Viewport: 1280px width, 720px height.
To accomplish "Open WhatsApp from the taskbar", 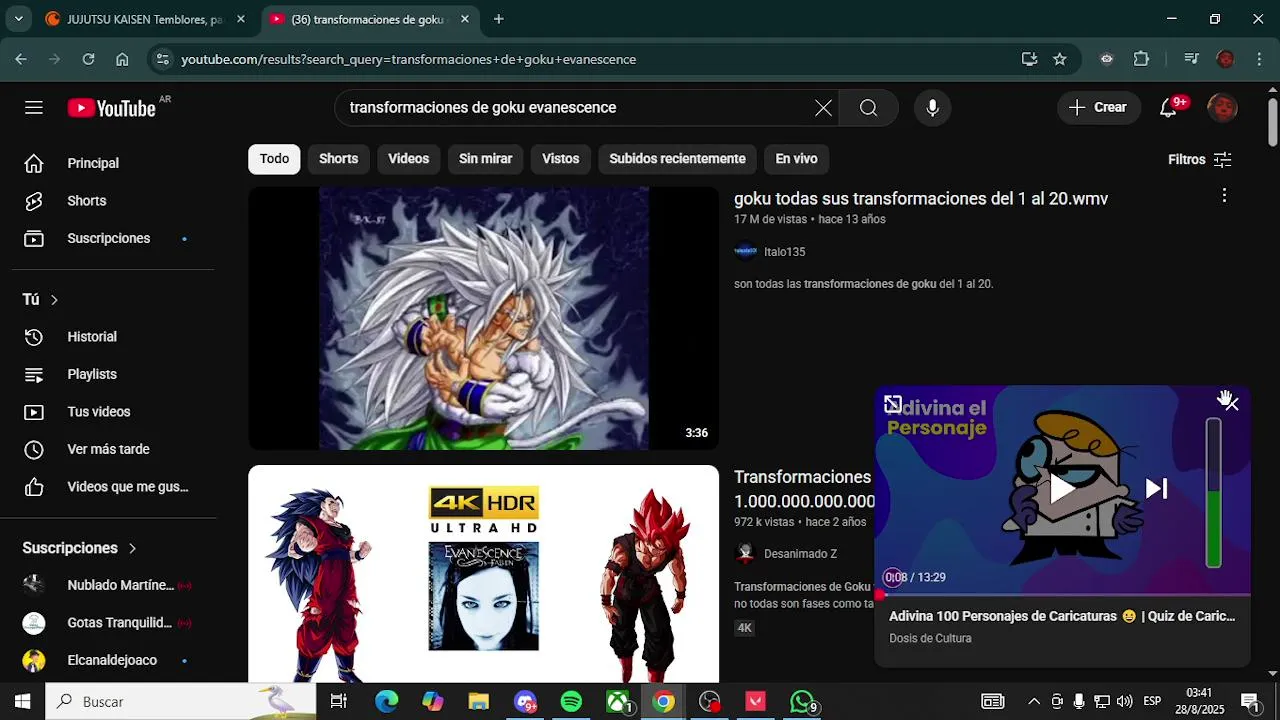I will (802, 702).
